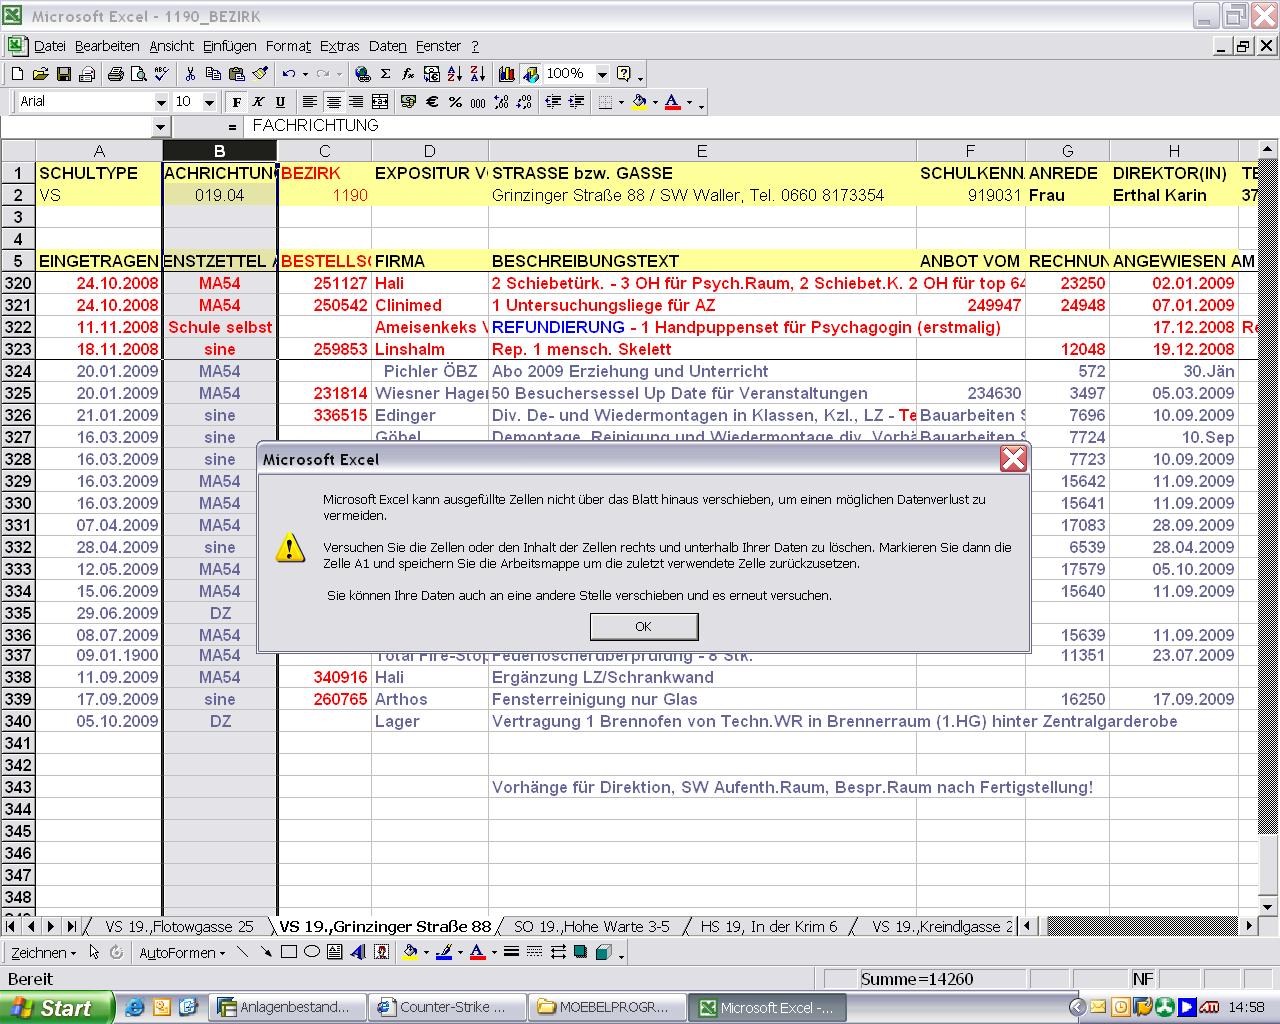The height and width of the screenshot is (1024, 1280).
Task: Expand the zoom percentage dropdown
Action: [602, 74]
